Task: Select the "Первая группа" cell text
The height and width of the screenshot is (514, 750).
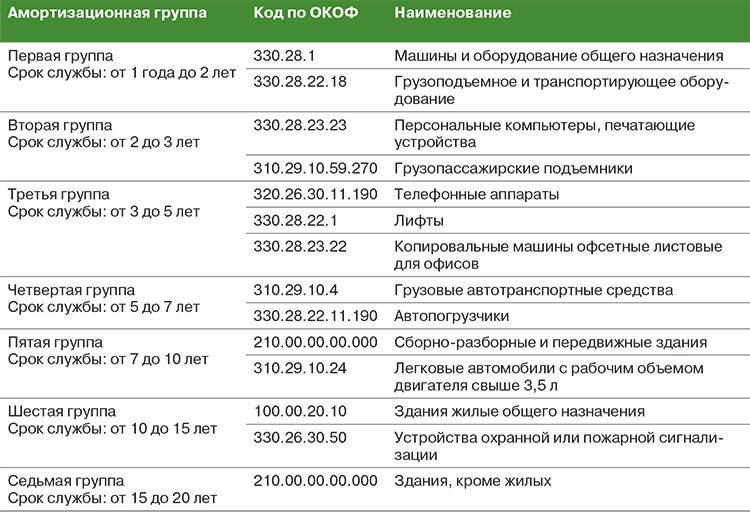Action: pyautogui.click(x=61, y=56)
